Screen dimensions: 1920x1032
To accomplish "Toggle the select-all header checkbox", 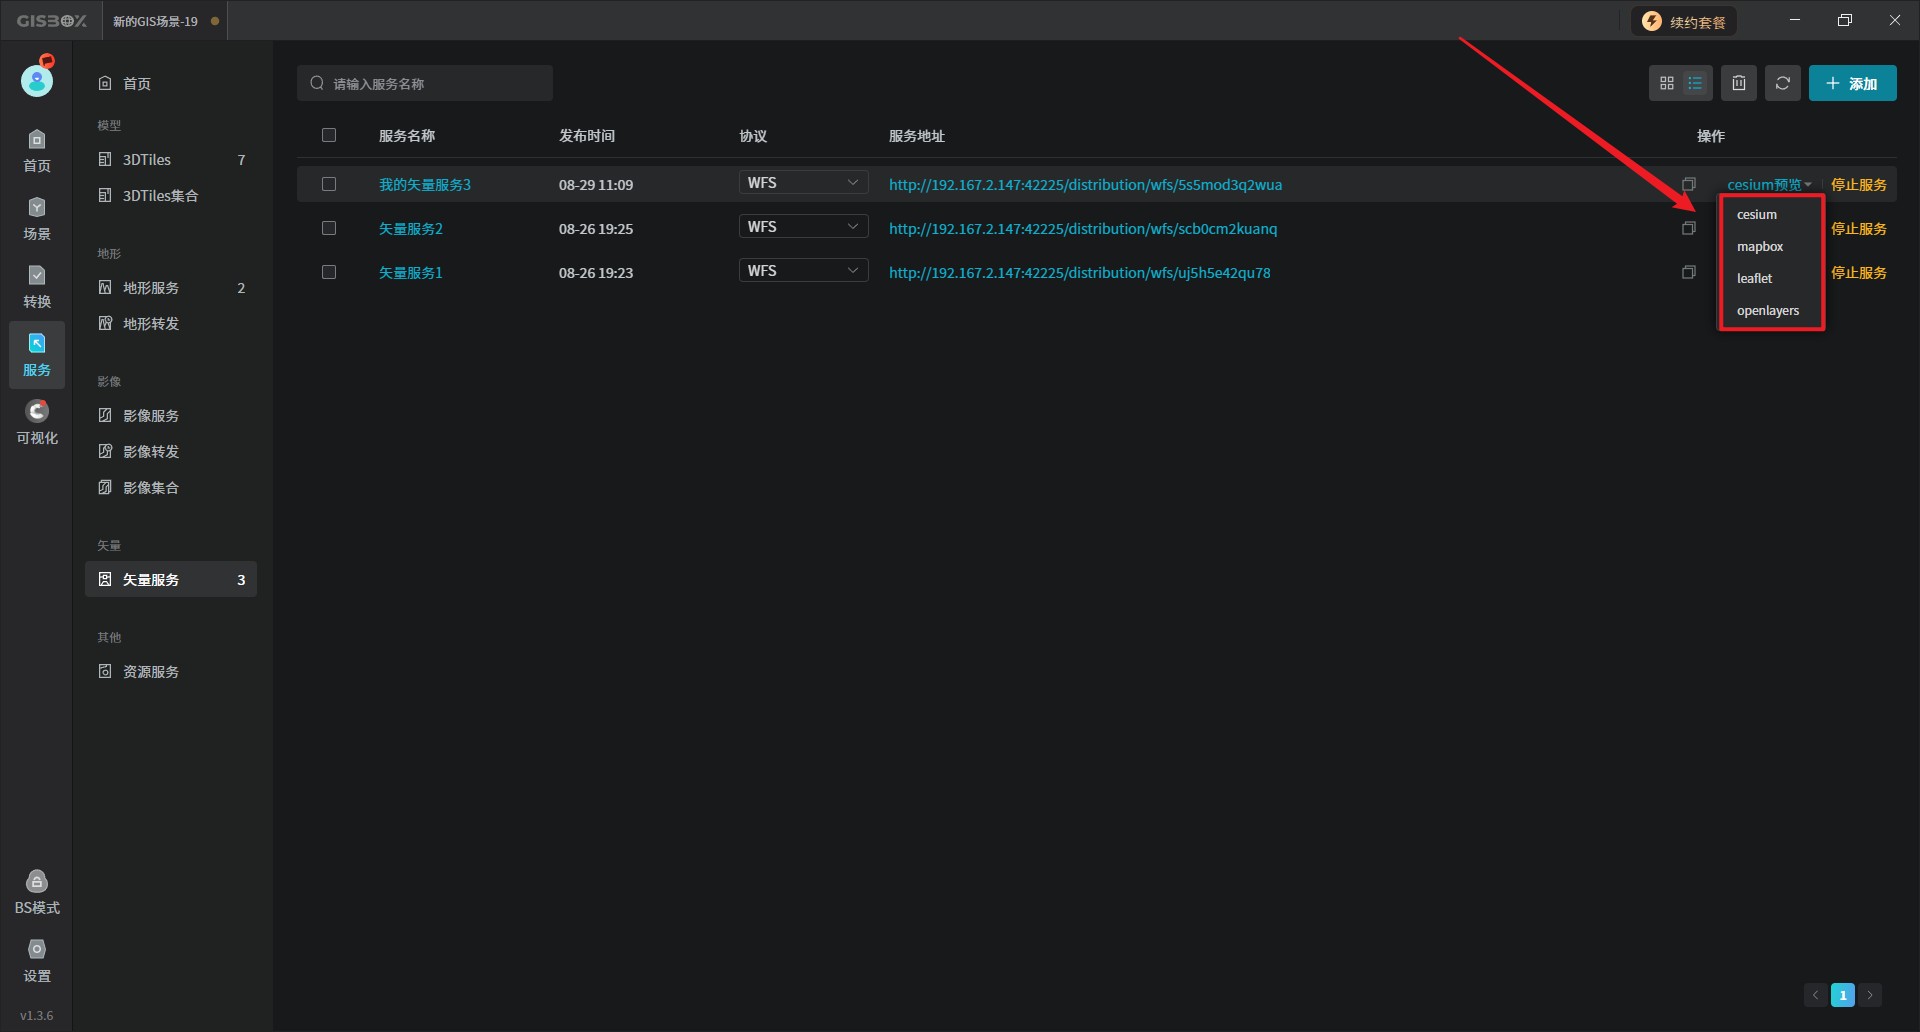I will [x=329, y=135].
